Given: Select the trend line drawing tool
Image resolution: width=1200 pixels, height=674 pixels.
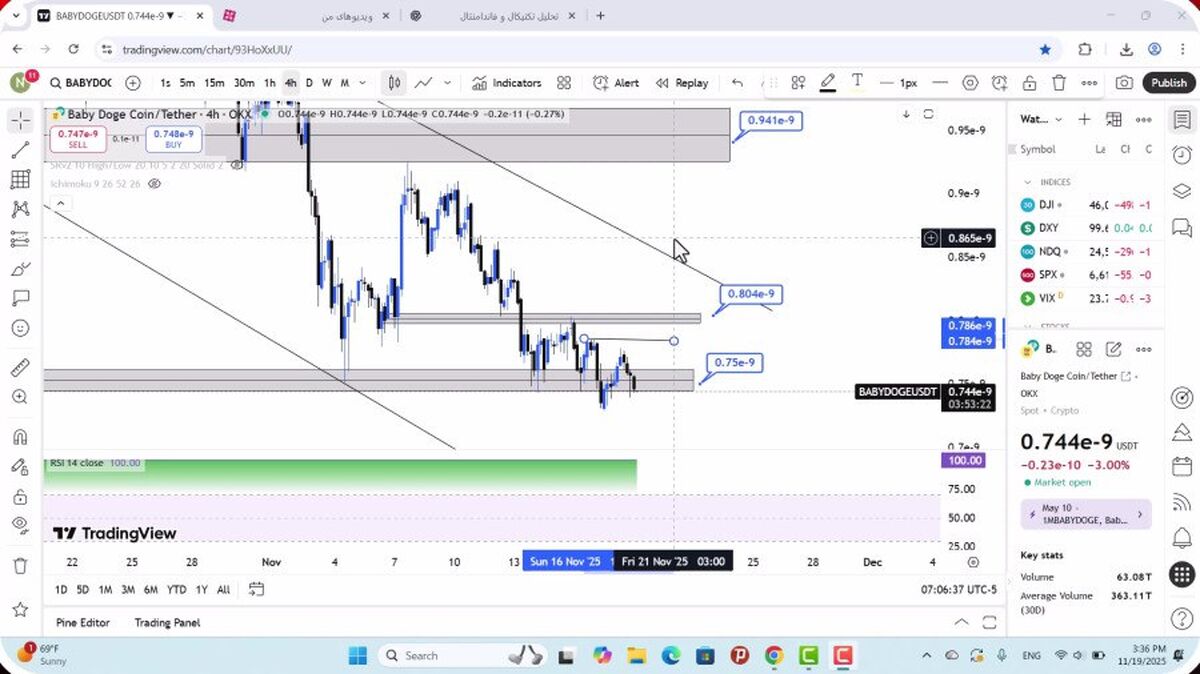Looking at the screenshot, I should tap(20, 150).
